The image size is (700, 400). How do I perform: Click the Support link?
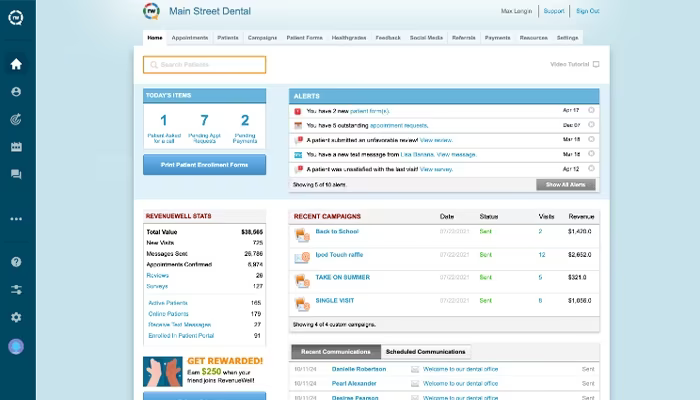coord(554,11)
